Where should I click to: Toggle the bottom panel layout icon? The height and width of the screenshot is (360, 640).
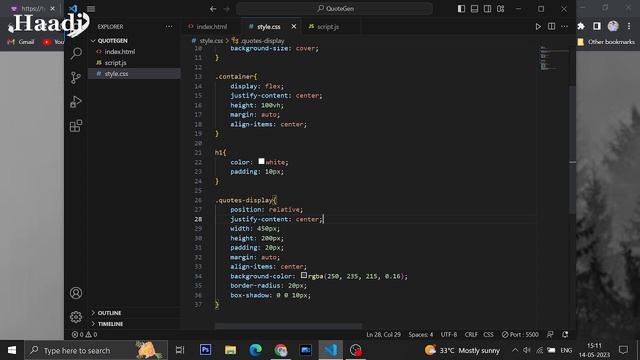pyautogui.click(x=474, y=9)
